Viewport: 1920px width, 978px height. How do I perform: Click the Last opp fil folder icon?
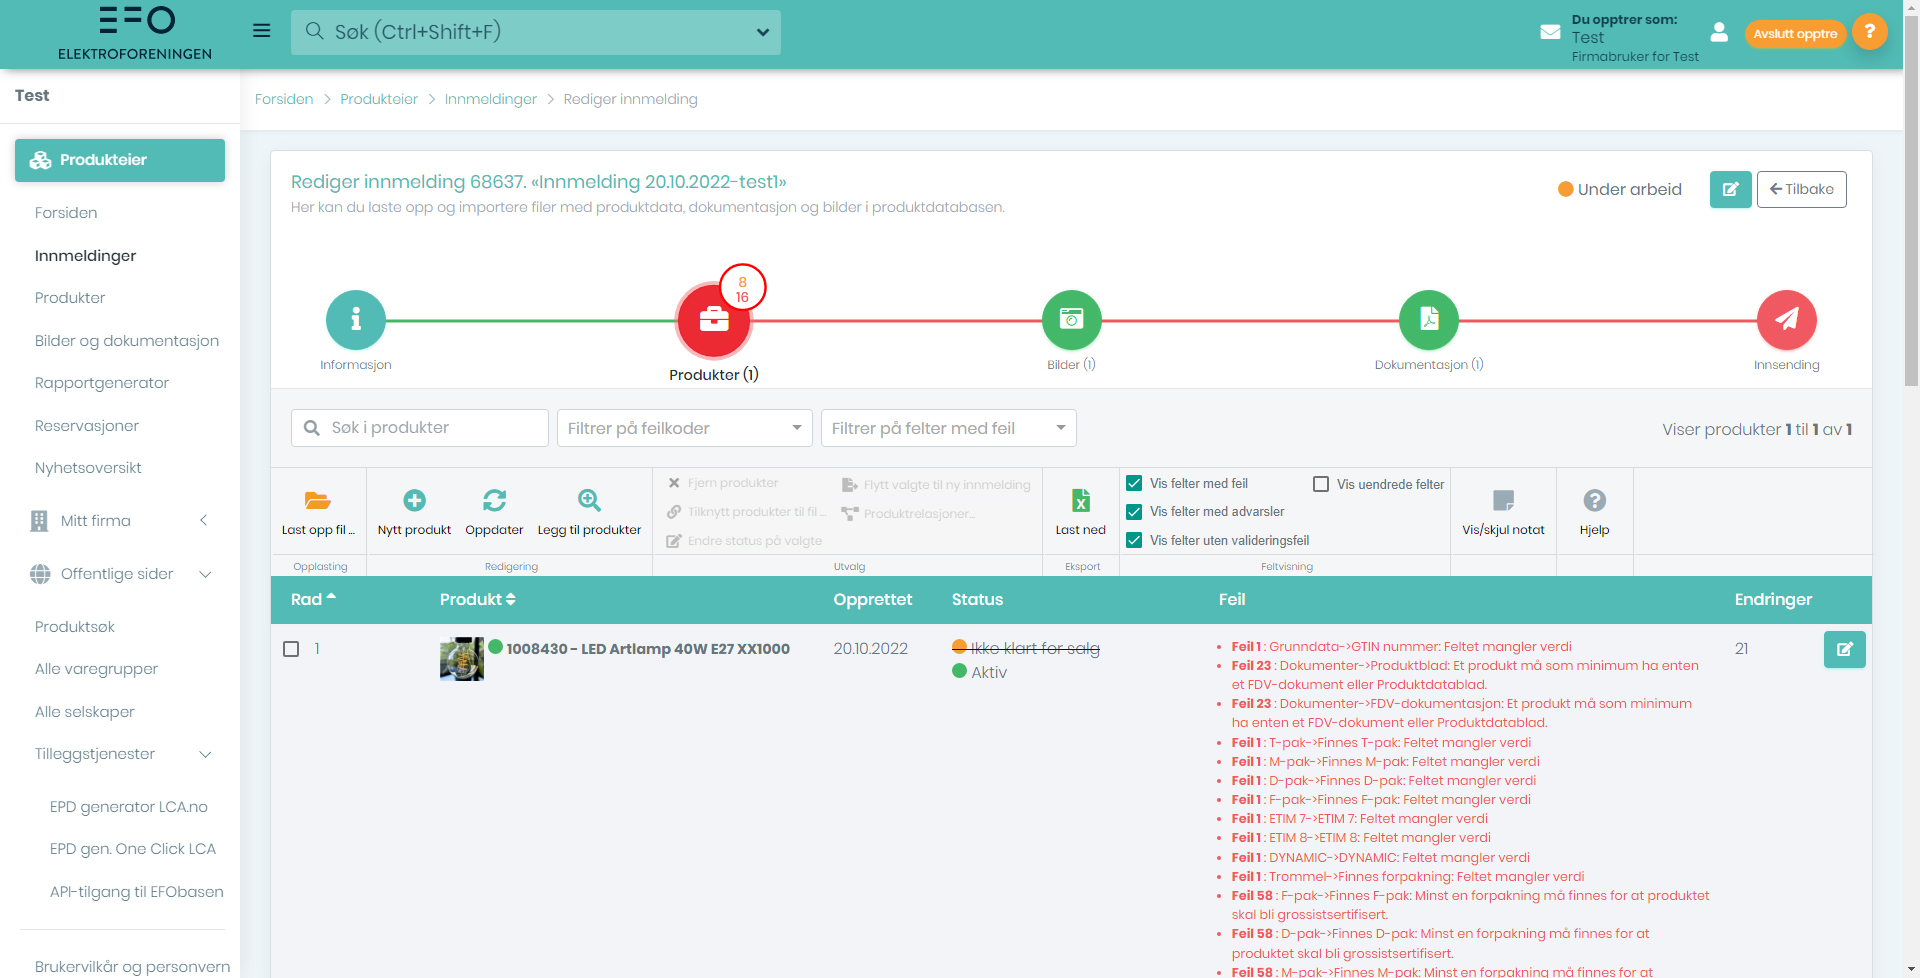pyautogui.click(x=318, y=501)
